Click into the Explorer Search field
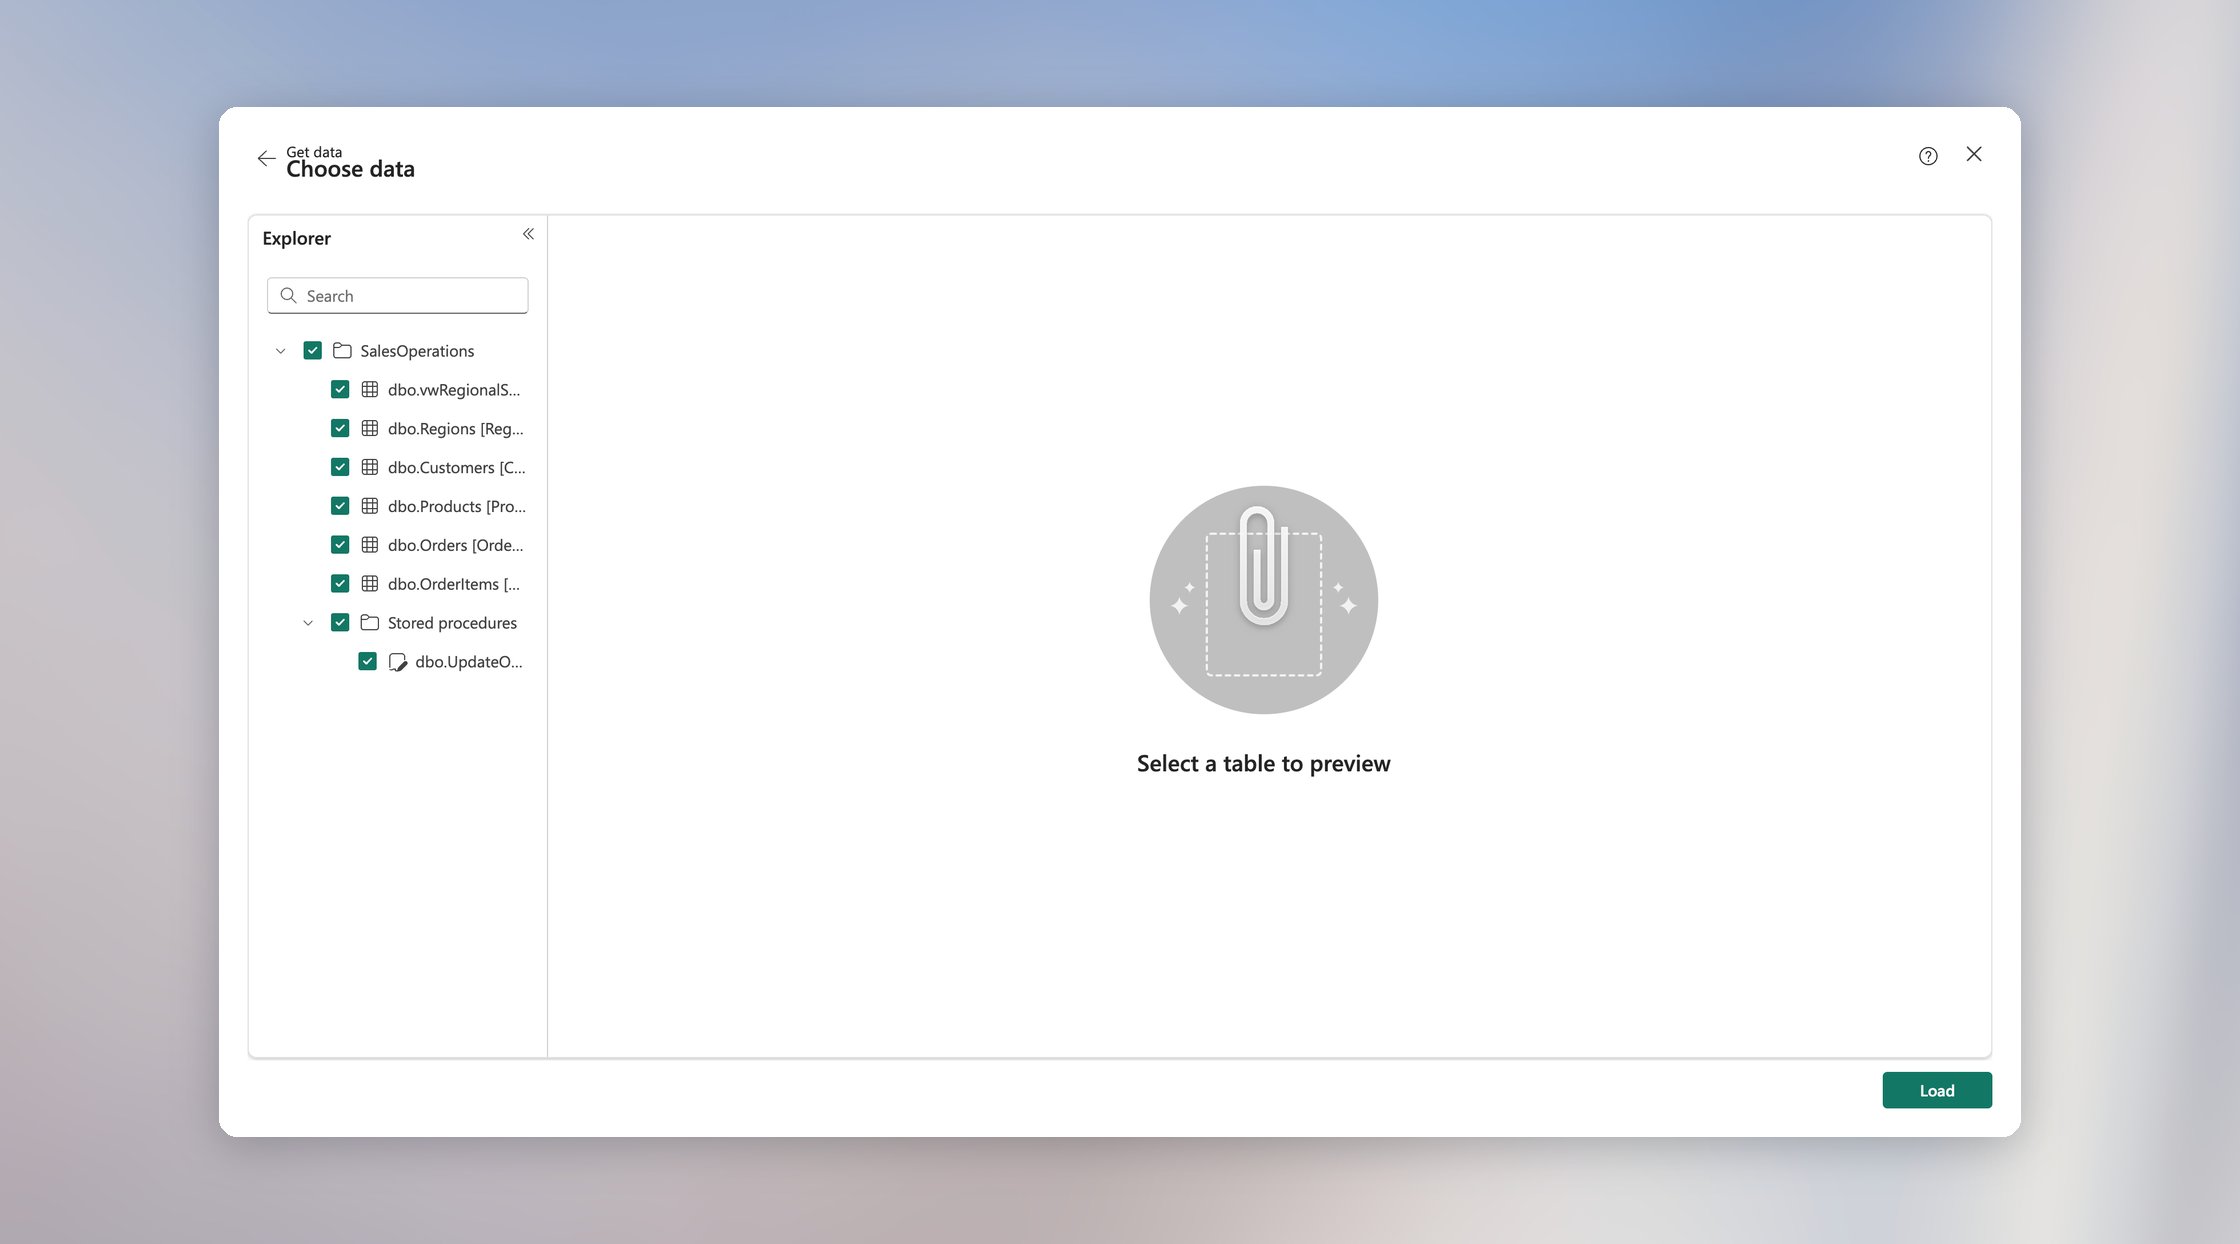 pos(398,295)
